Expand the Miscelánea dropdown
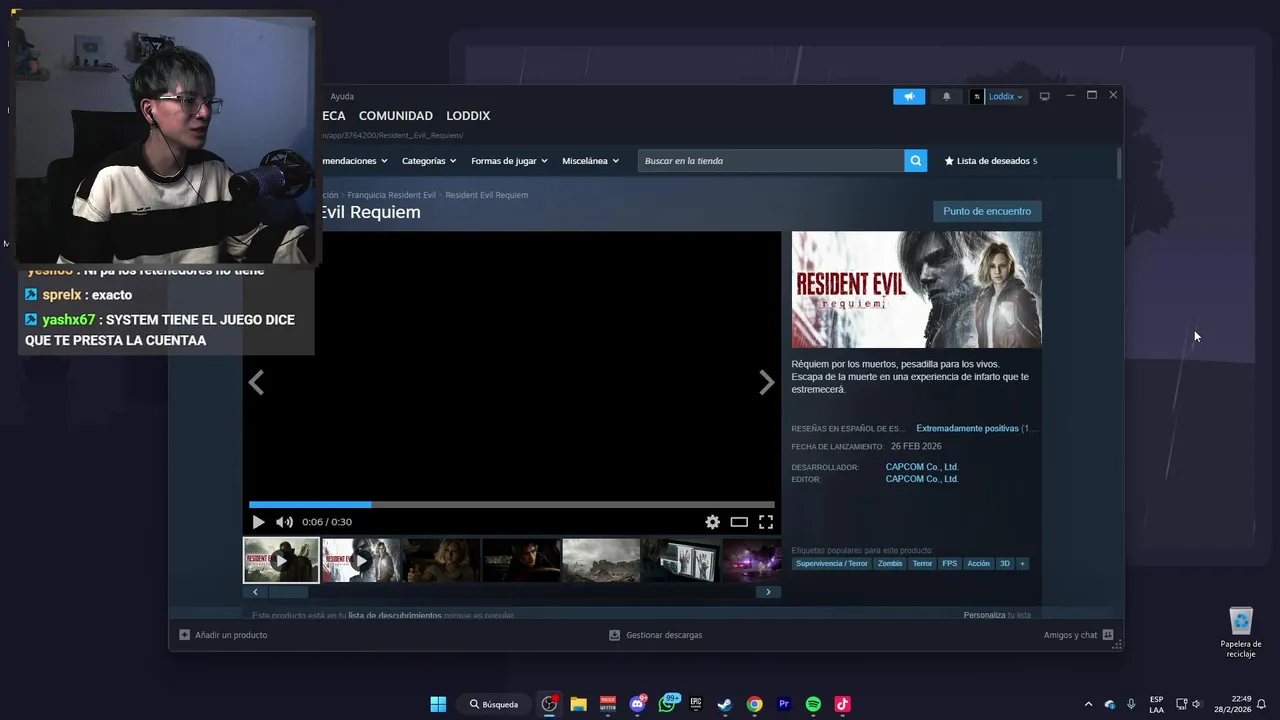The width and height of the screenshot is (1280, 720). point(590,161)
